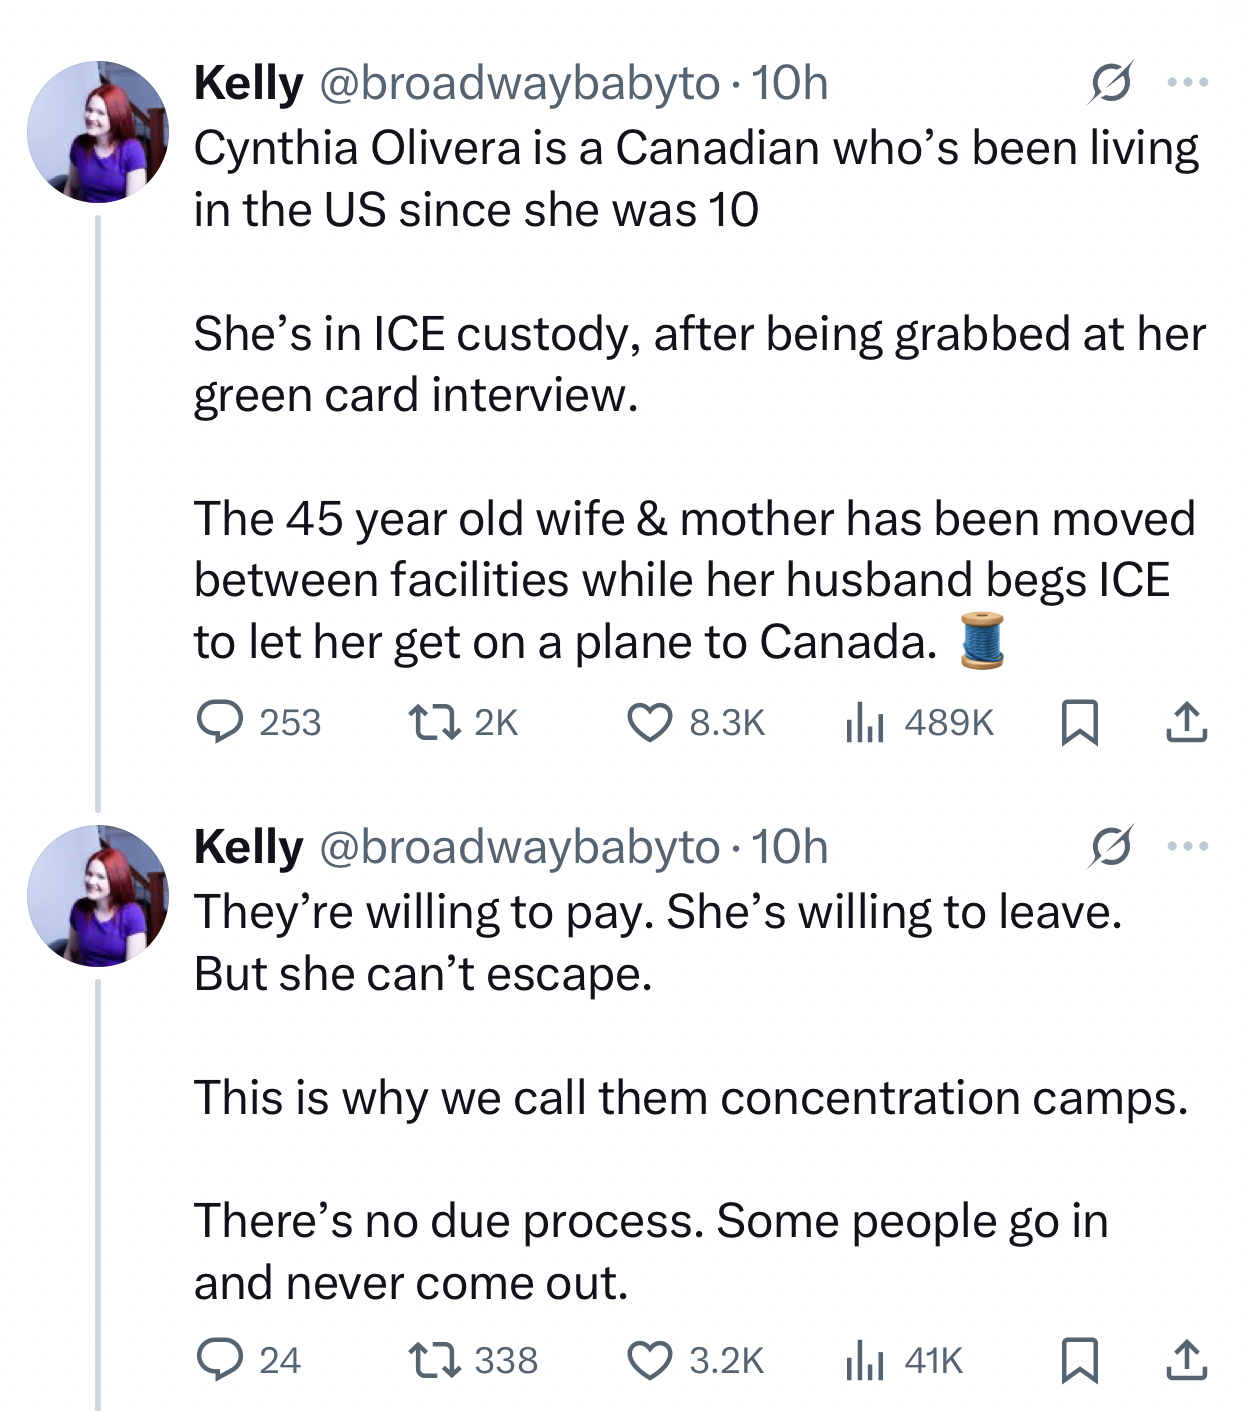This screenshot has height=1411, width=1242.
Task: Bookmark the second tweet about concentration camps
Action: click(1079, 1360)
